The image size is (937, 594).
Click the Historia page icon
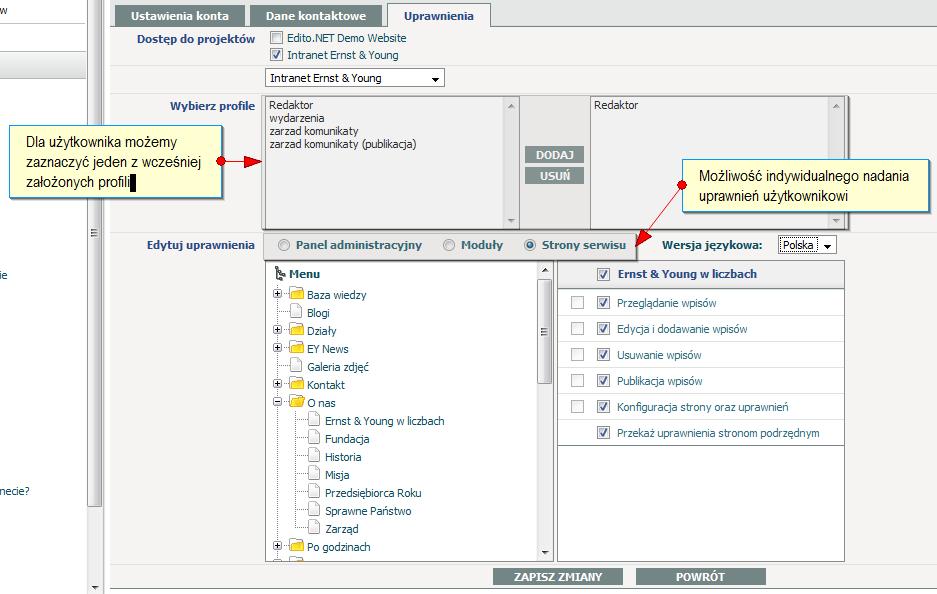point(314,455)
